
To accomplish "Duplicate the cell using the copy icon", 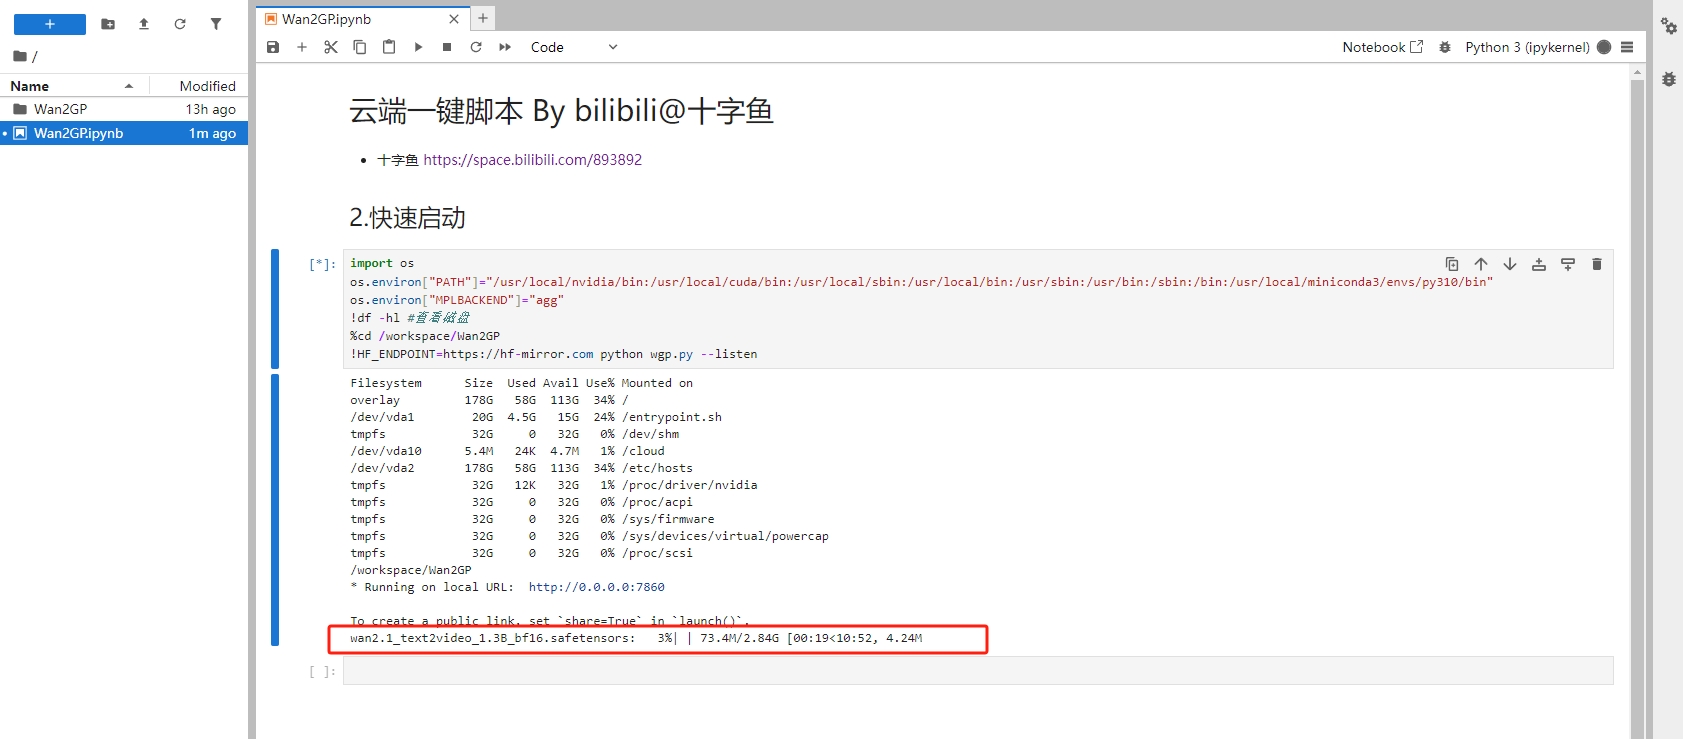I will point(1452,264).
